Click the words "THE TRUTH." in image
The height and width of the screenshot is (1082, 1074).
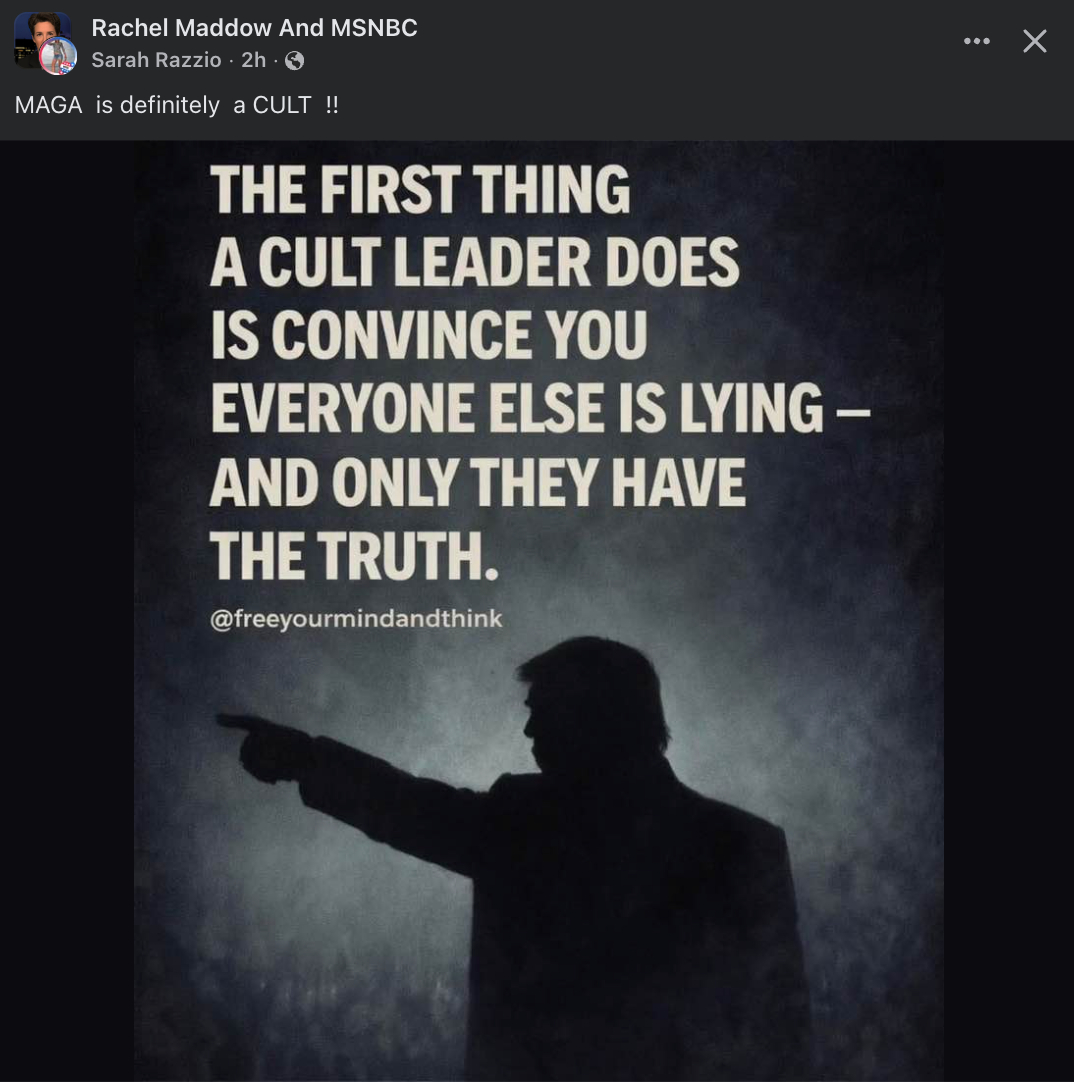coord(354,554)
